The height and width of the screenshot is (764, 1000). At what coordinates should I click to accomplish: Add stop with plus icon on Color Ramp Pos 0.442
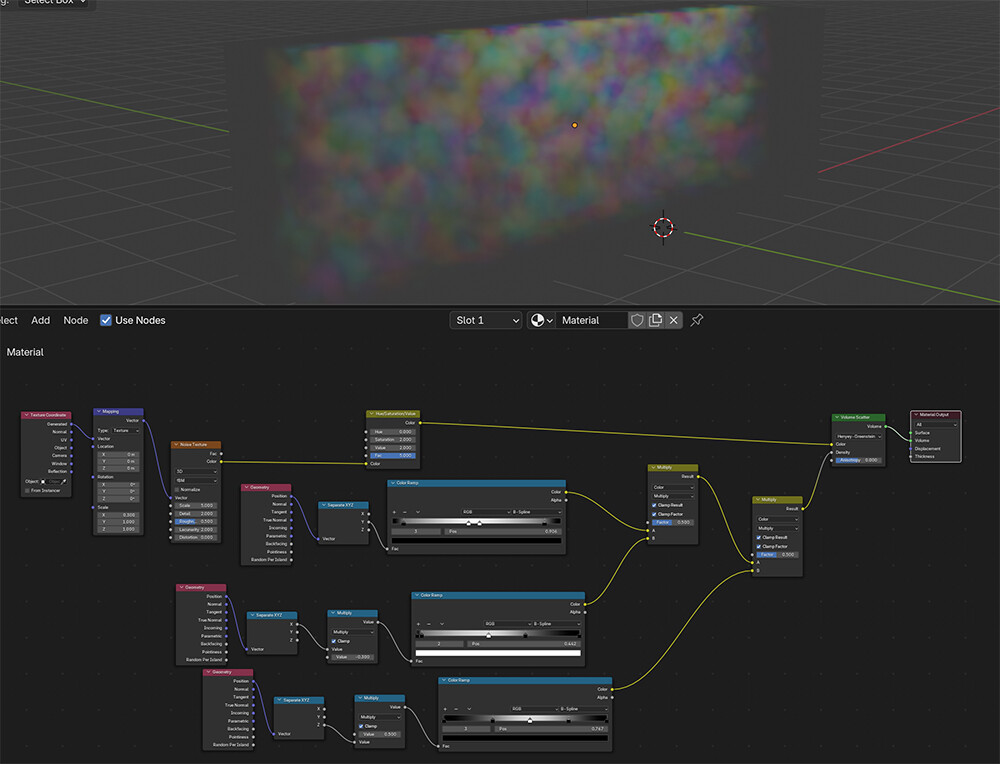[418, 624]
